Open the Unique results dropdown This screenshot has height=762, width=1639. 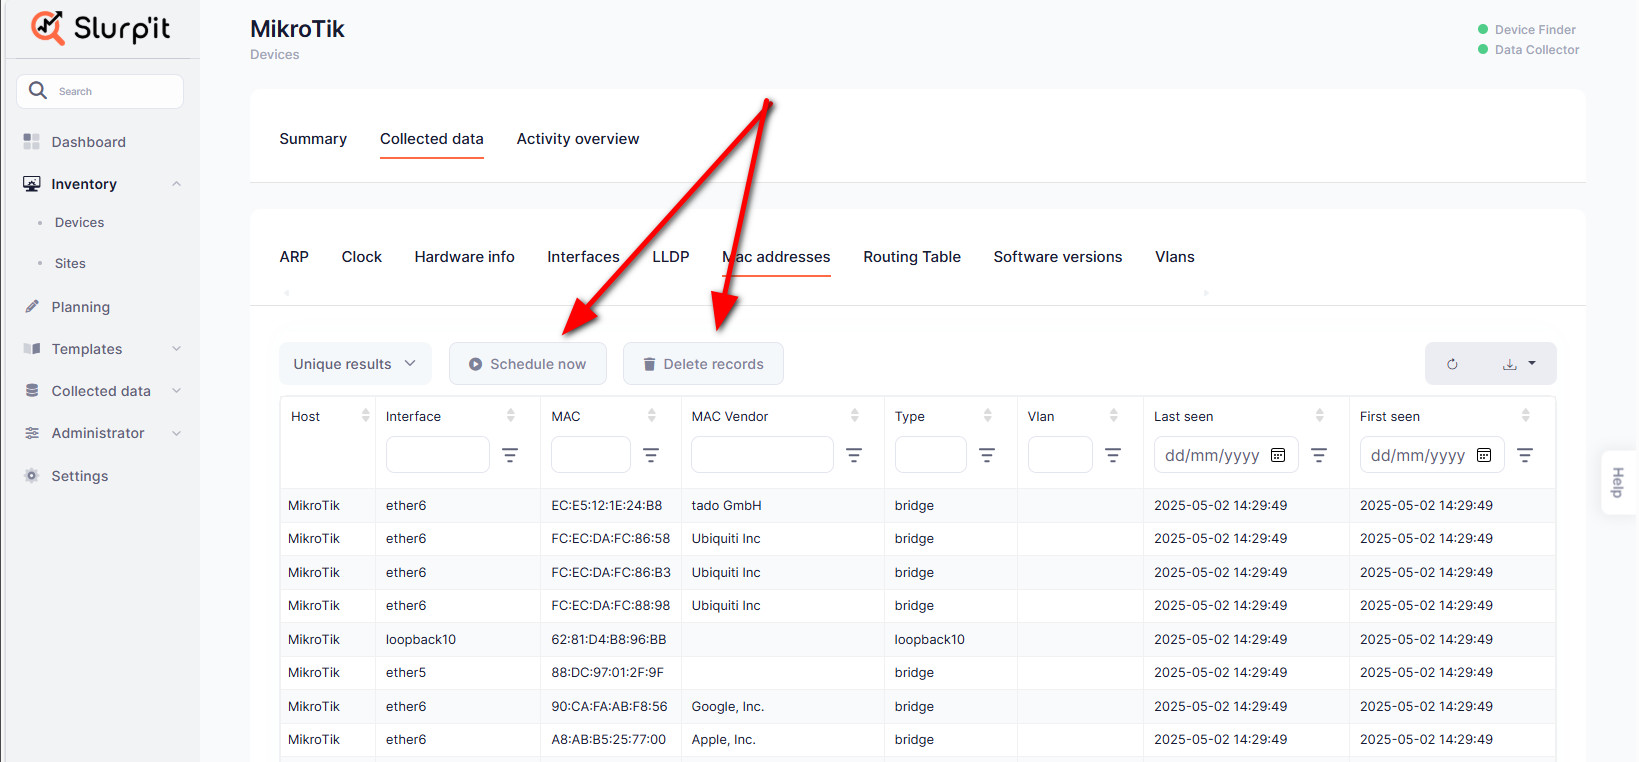coord(355,364)
